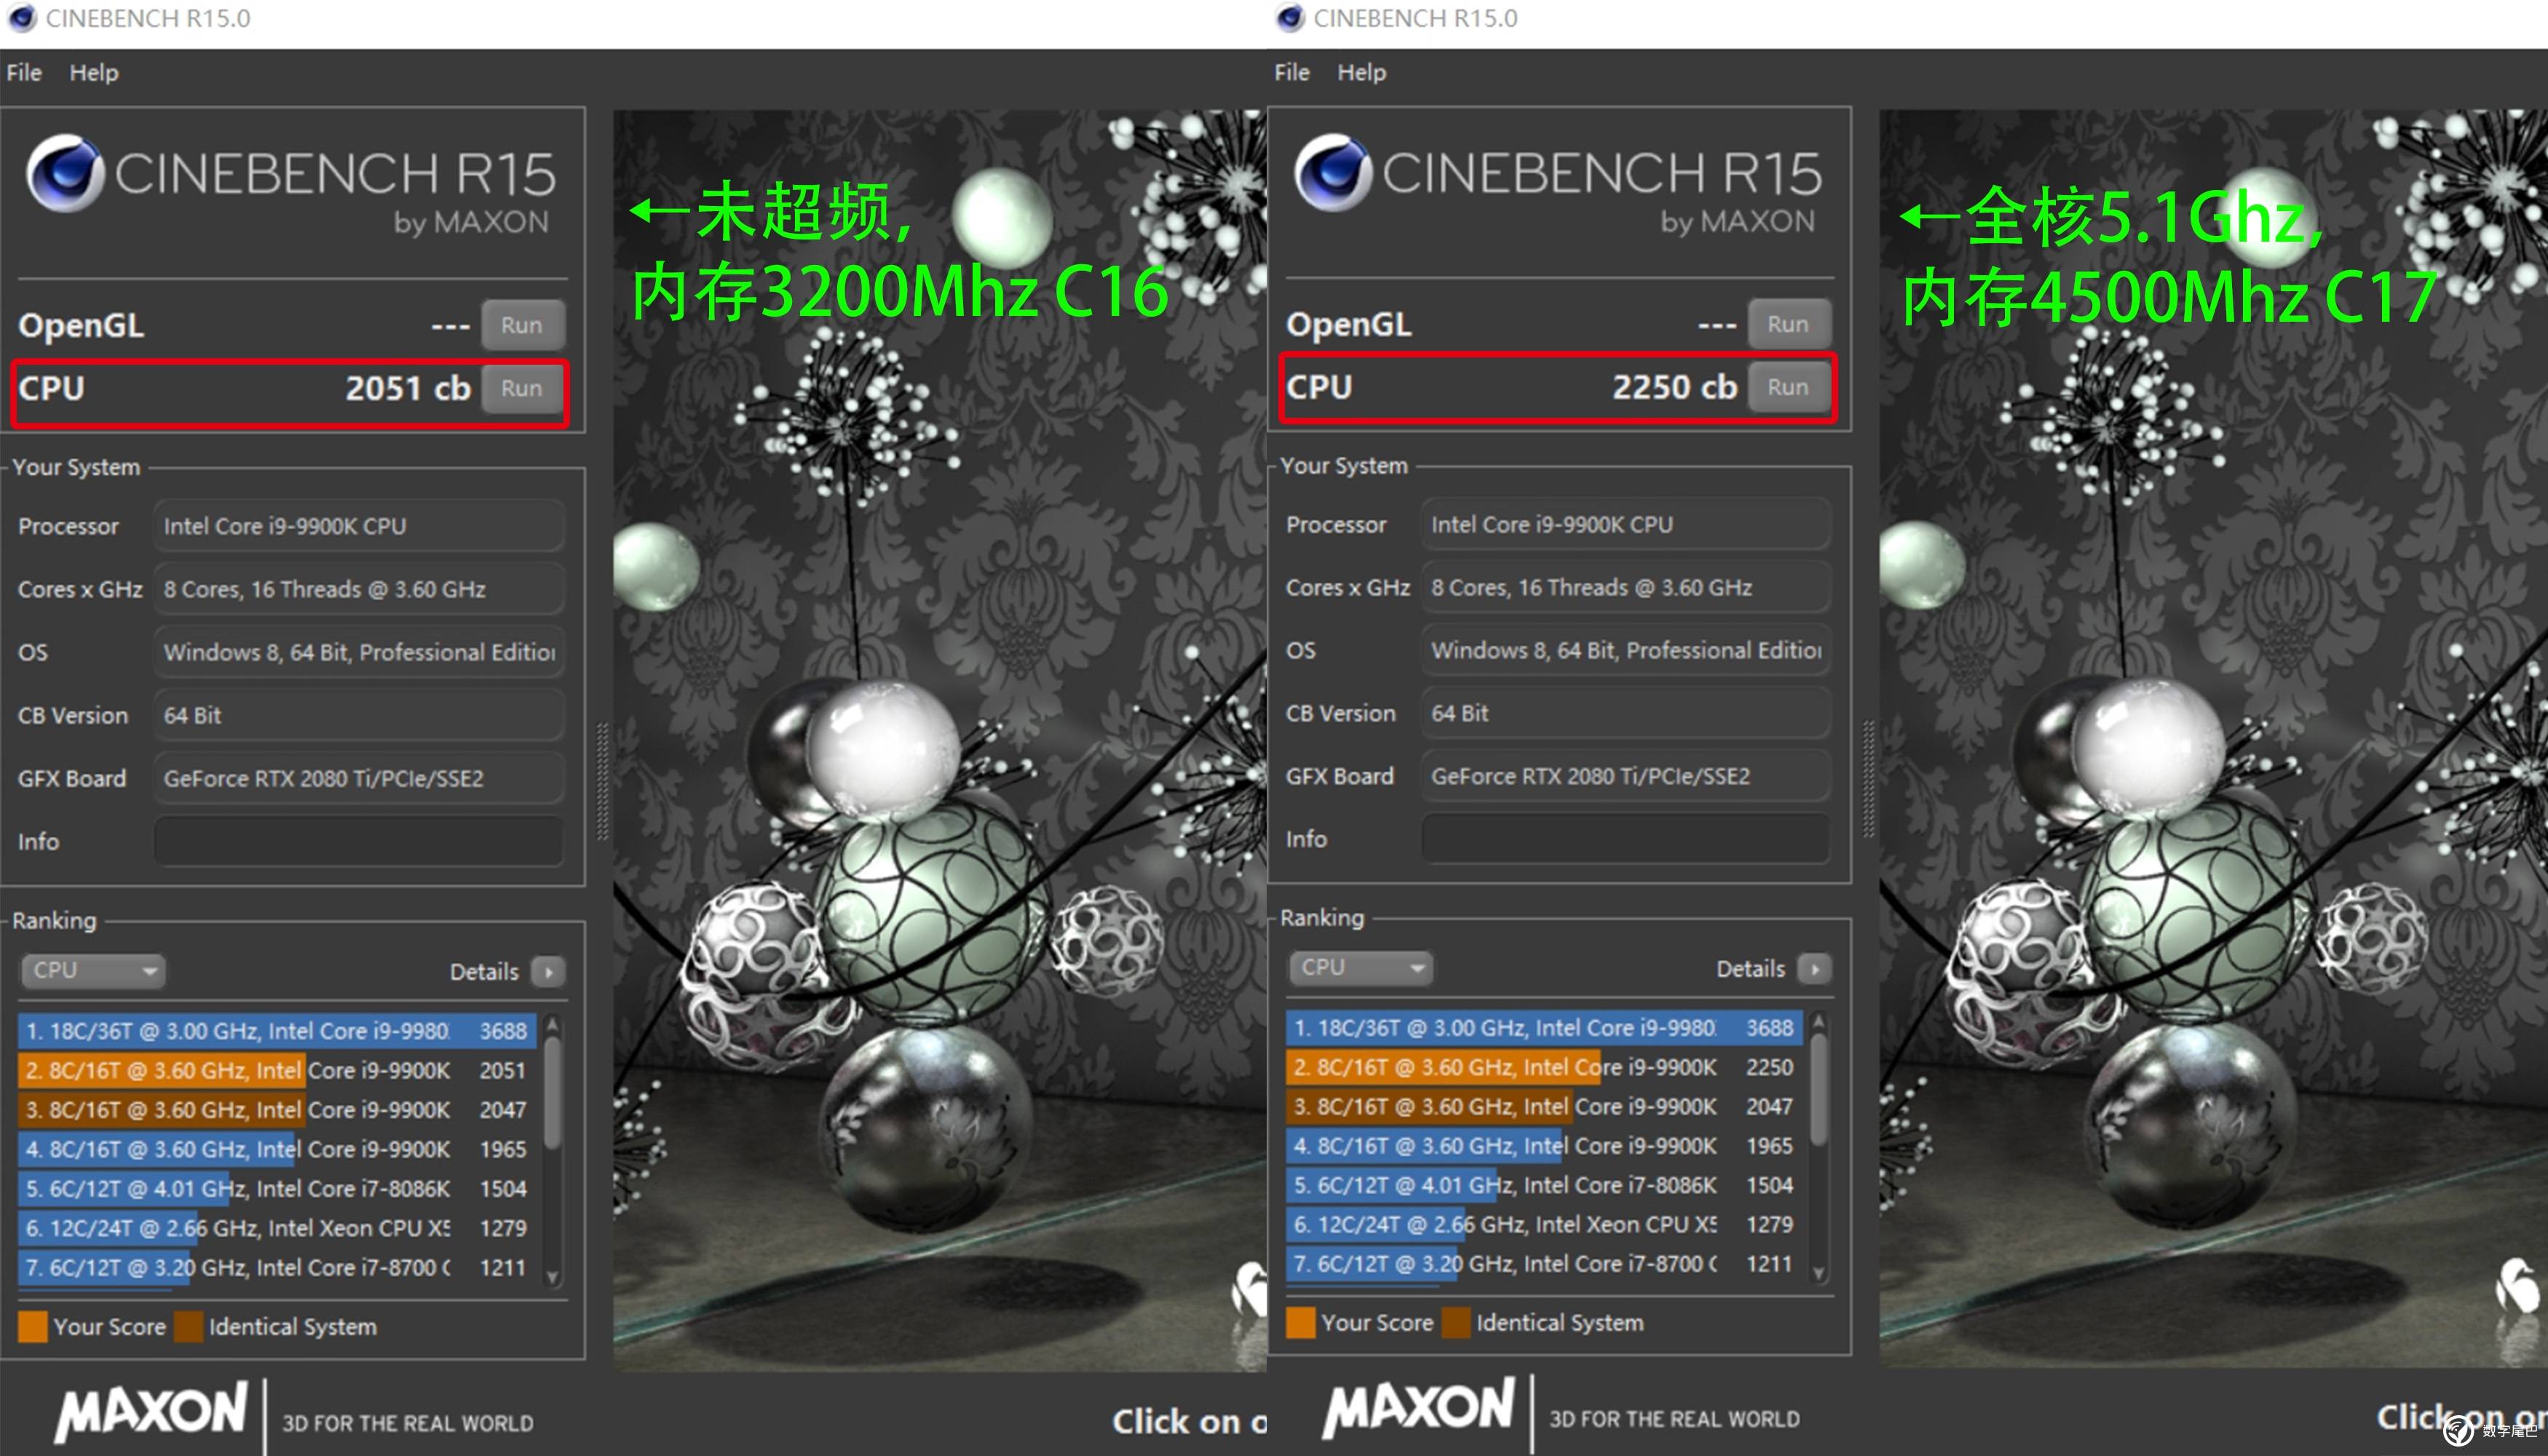Select Intel Xeon 12C/24T row in left window
Image resolution: width=2548 pixels, height=1456 pixels.
(277, 1228)
